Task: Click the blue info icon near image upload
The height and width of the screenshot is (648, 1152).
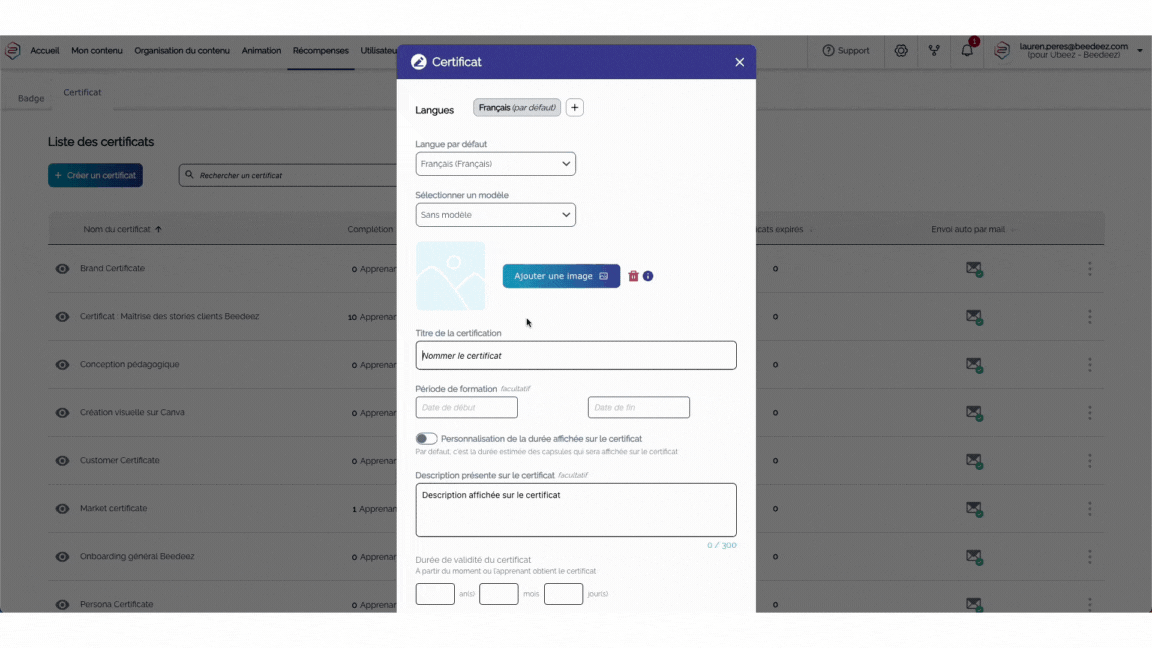Action: [x=648, y=276]
